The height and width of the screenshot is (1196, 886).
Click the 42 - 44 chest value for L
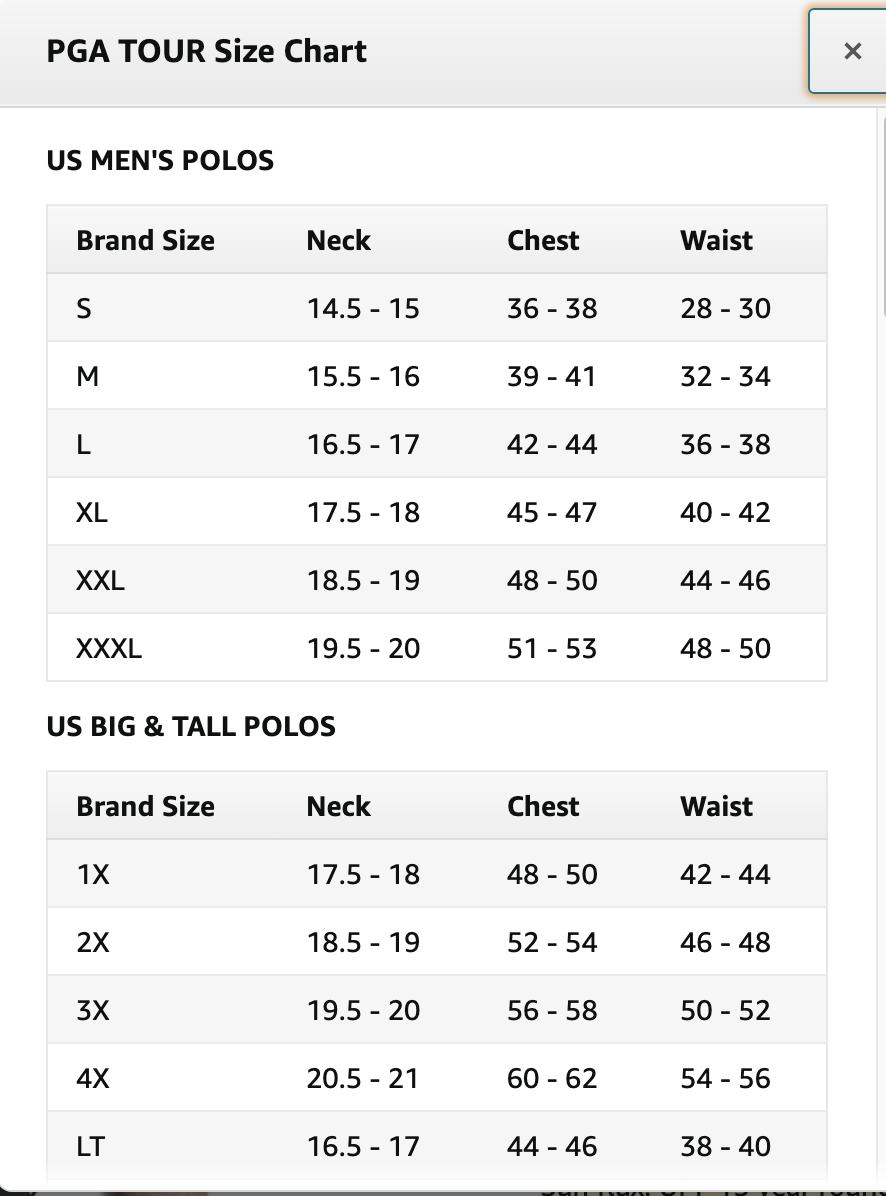(x=552, y=444)
